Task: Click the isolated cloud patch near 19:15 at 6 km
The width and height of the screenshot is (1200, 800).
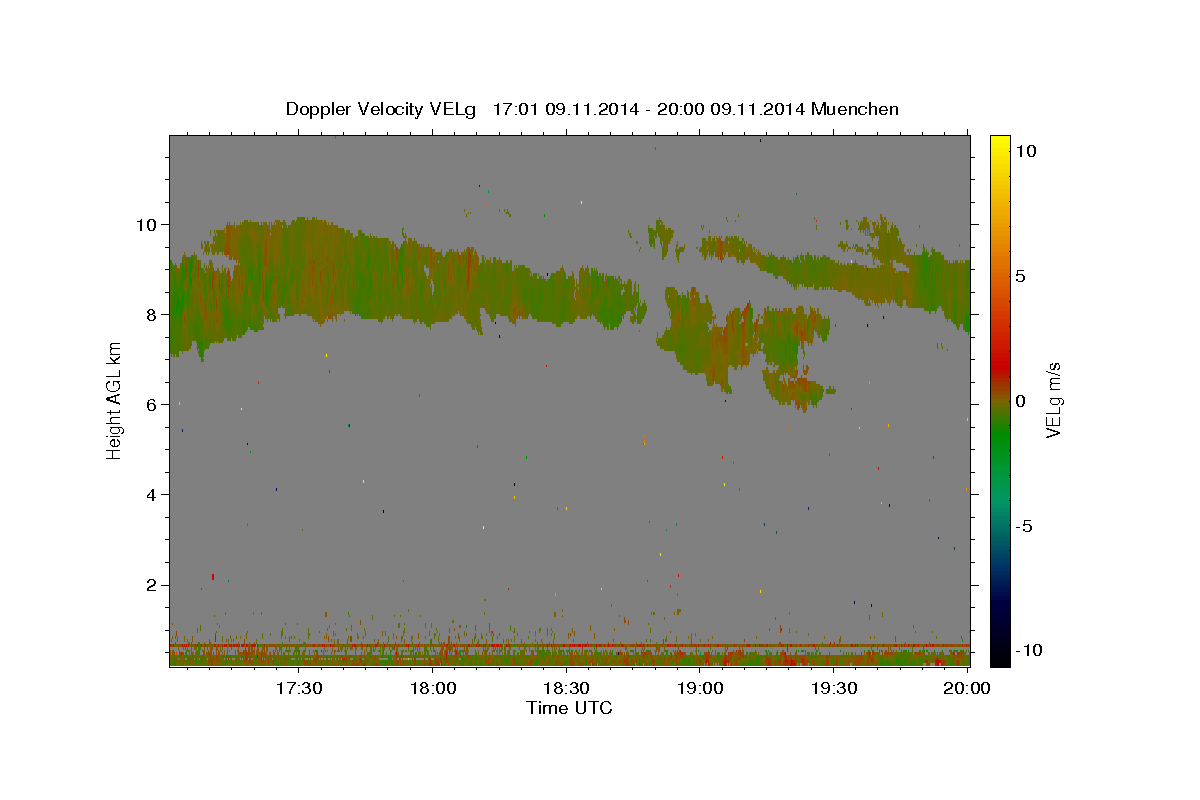Action: (x=798, y=389)
